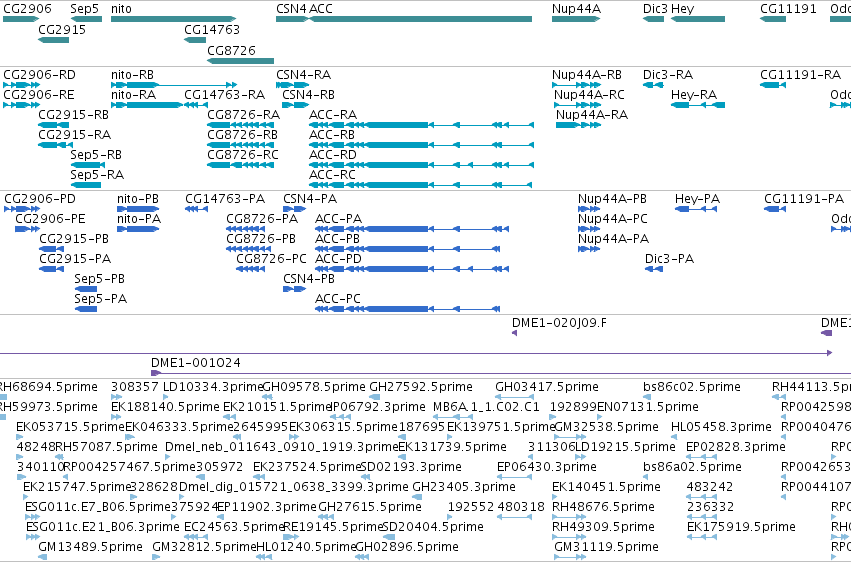Select EST MB6A.1_1.C02.C1
This screenshot has height=562, width=851.
click(454, 417)
